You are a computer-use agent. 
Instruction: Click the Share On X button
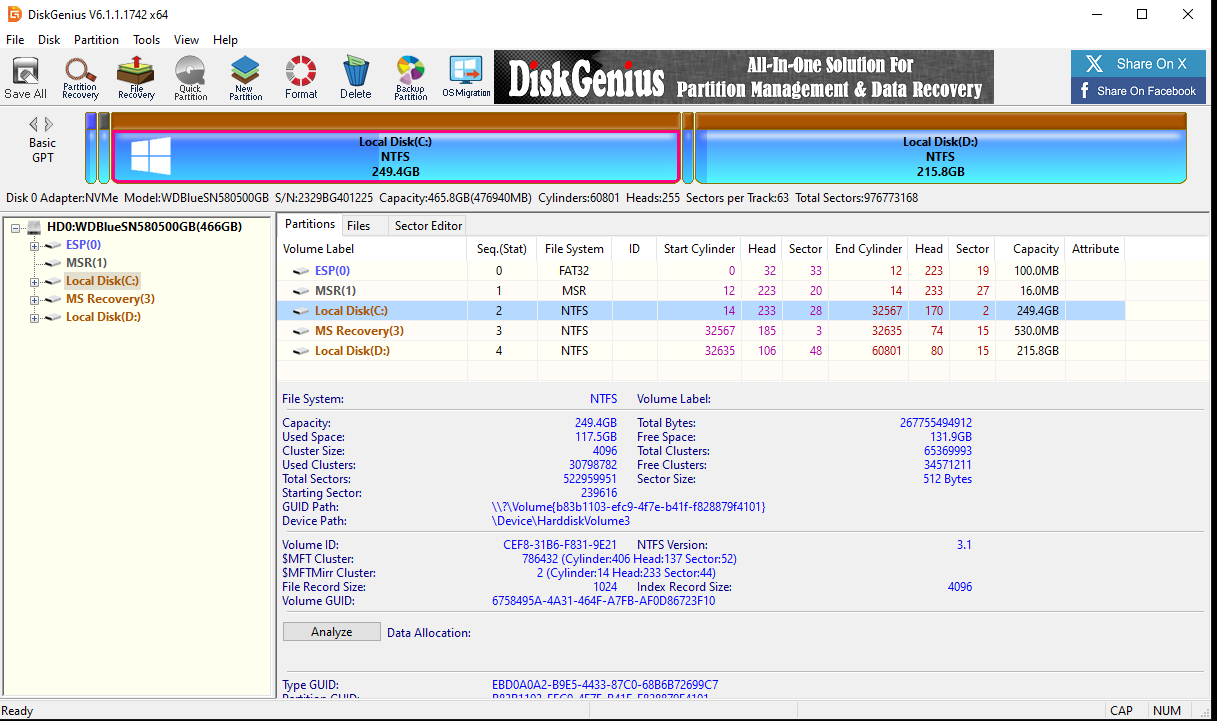pos(1138,63)
